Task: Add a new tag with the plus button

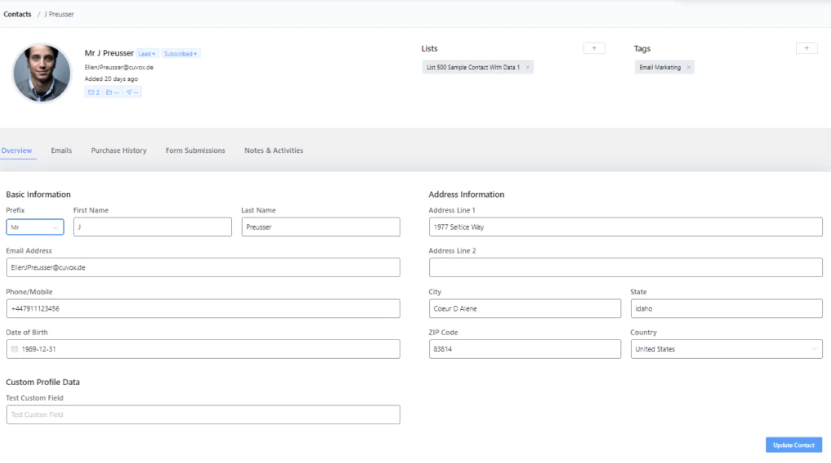Action: tap(807, 48)
